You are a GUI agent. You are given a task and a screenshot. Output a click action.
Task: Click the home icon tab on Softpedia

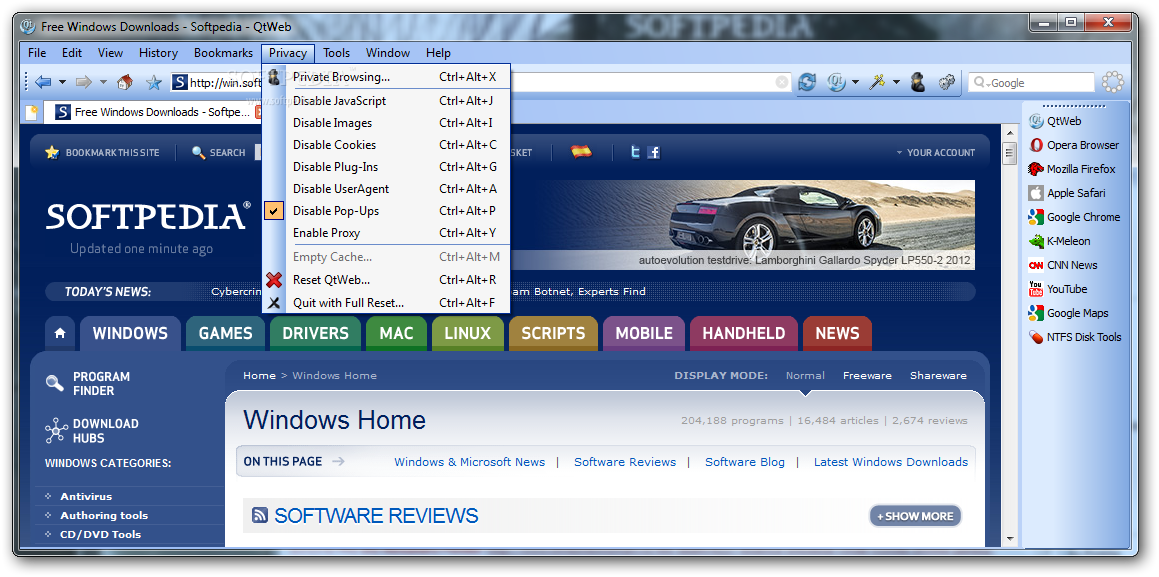[60, 333]
